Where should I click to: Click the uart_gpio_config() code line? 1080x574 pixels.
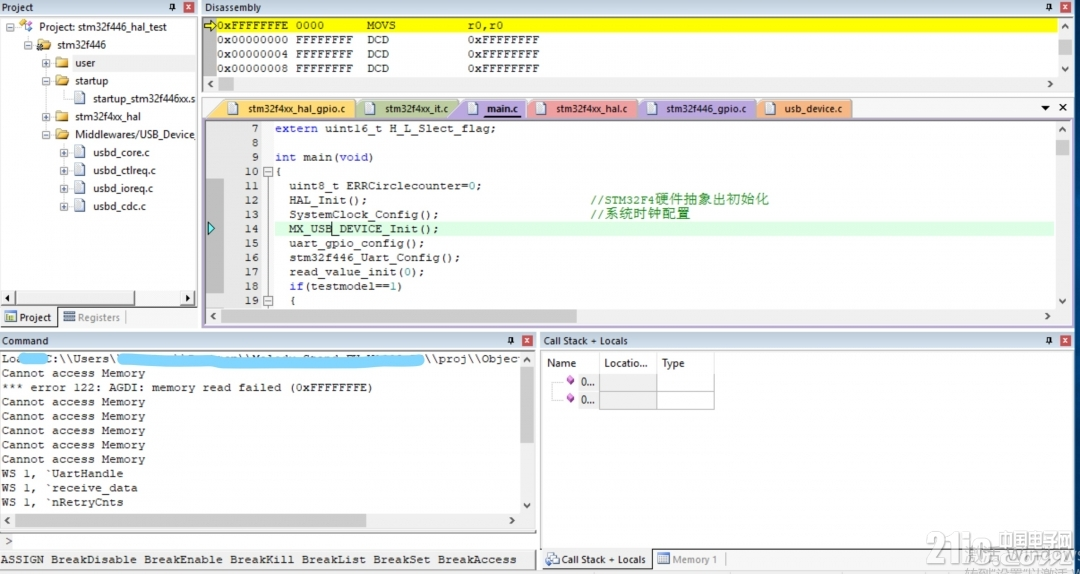[356, 243]
